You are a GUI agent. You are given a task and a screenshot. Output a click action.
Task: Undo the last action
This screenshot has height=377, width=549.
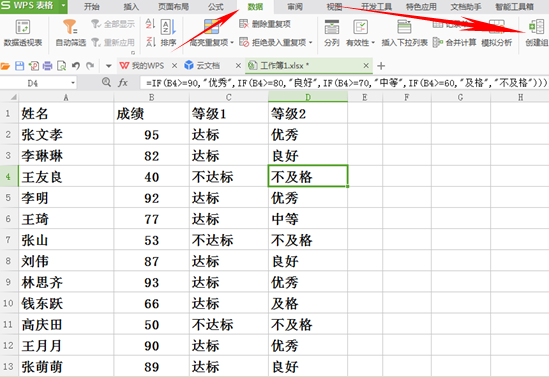coord(76,65)
